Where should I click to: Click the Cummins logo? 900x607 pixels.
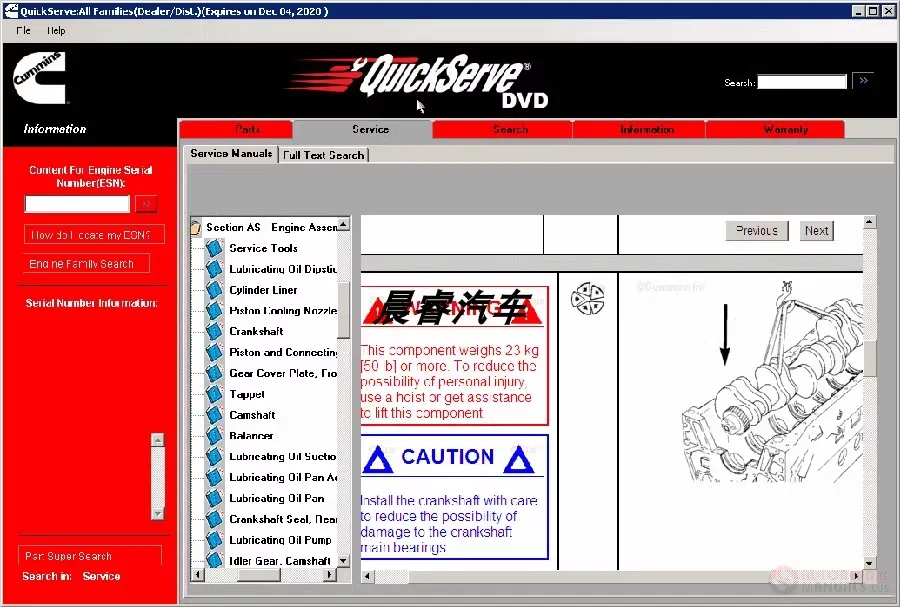pyautogui.click(x=40, y=77)
